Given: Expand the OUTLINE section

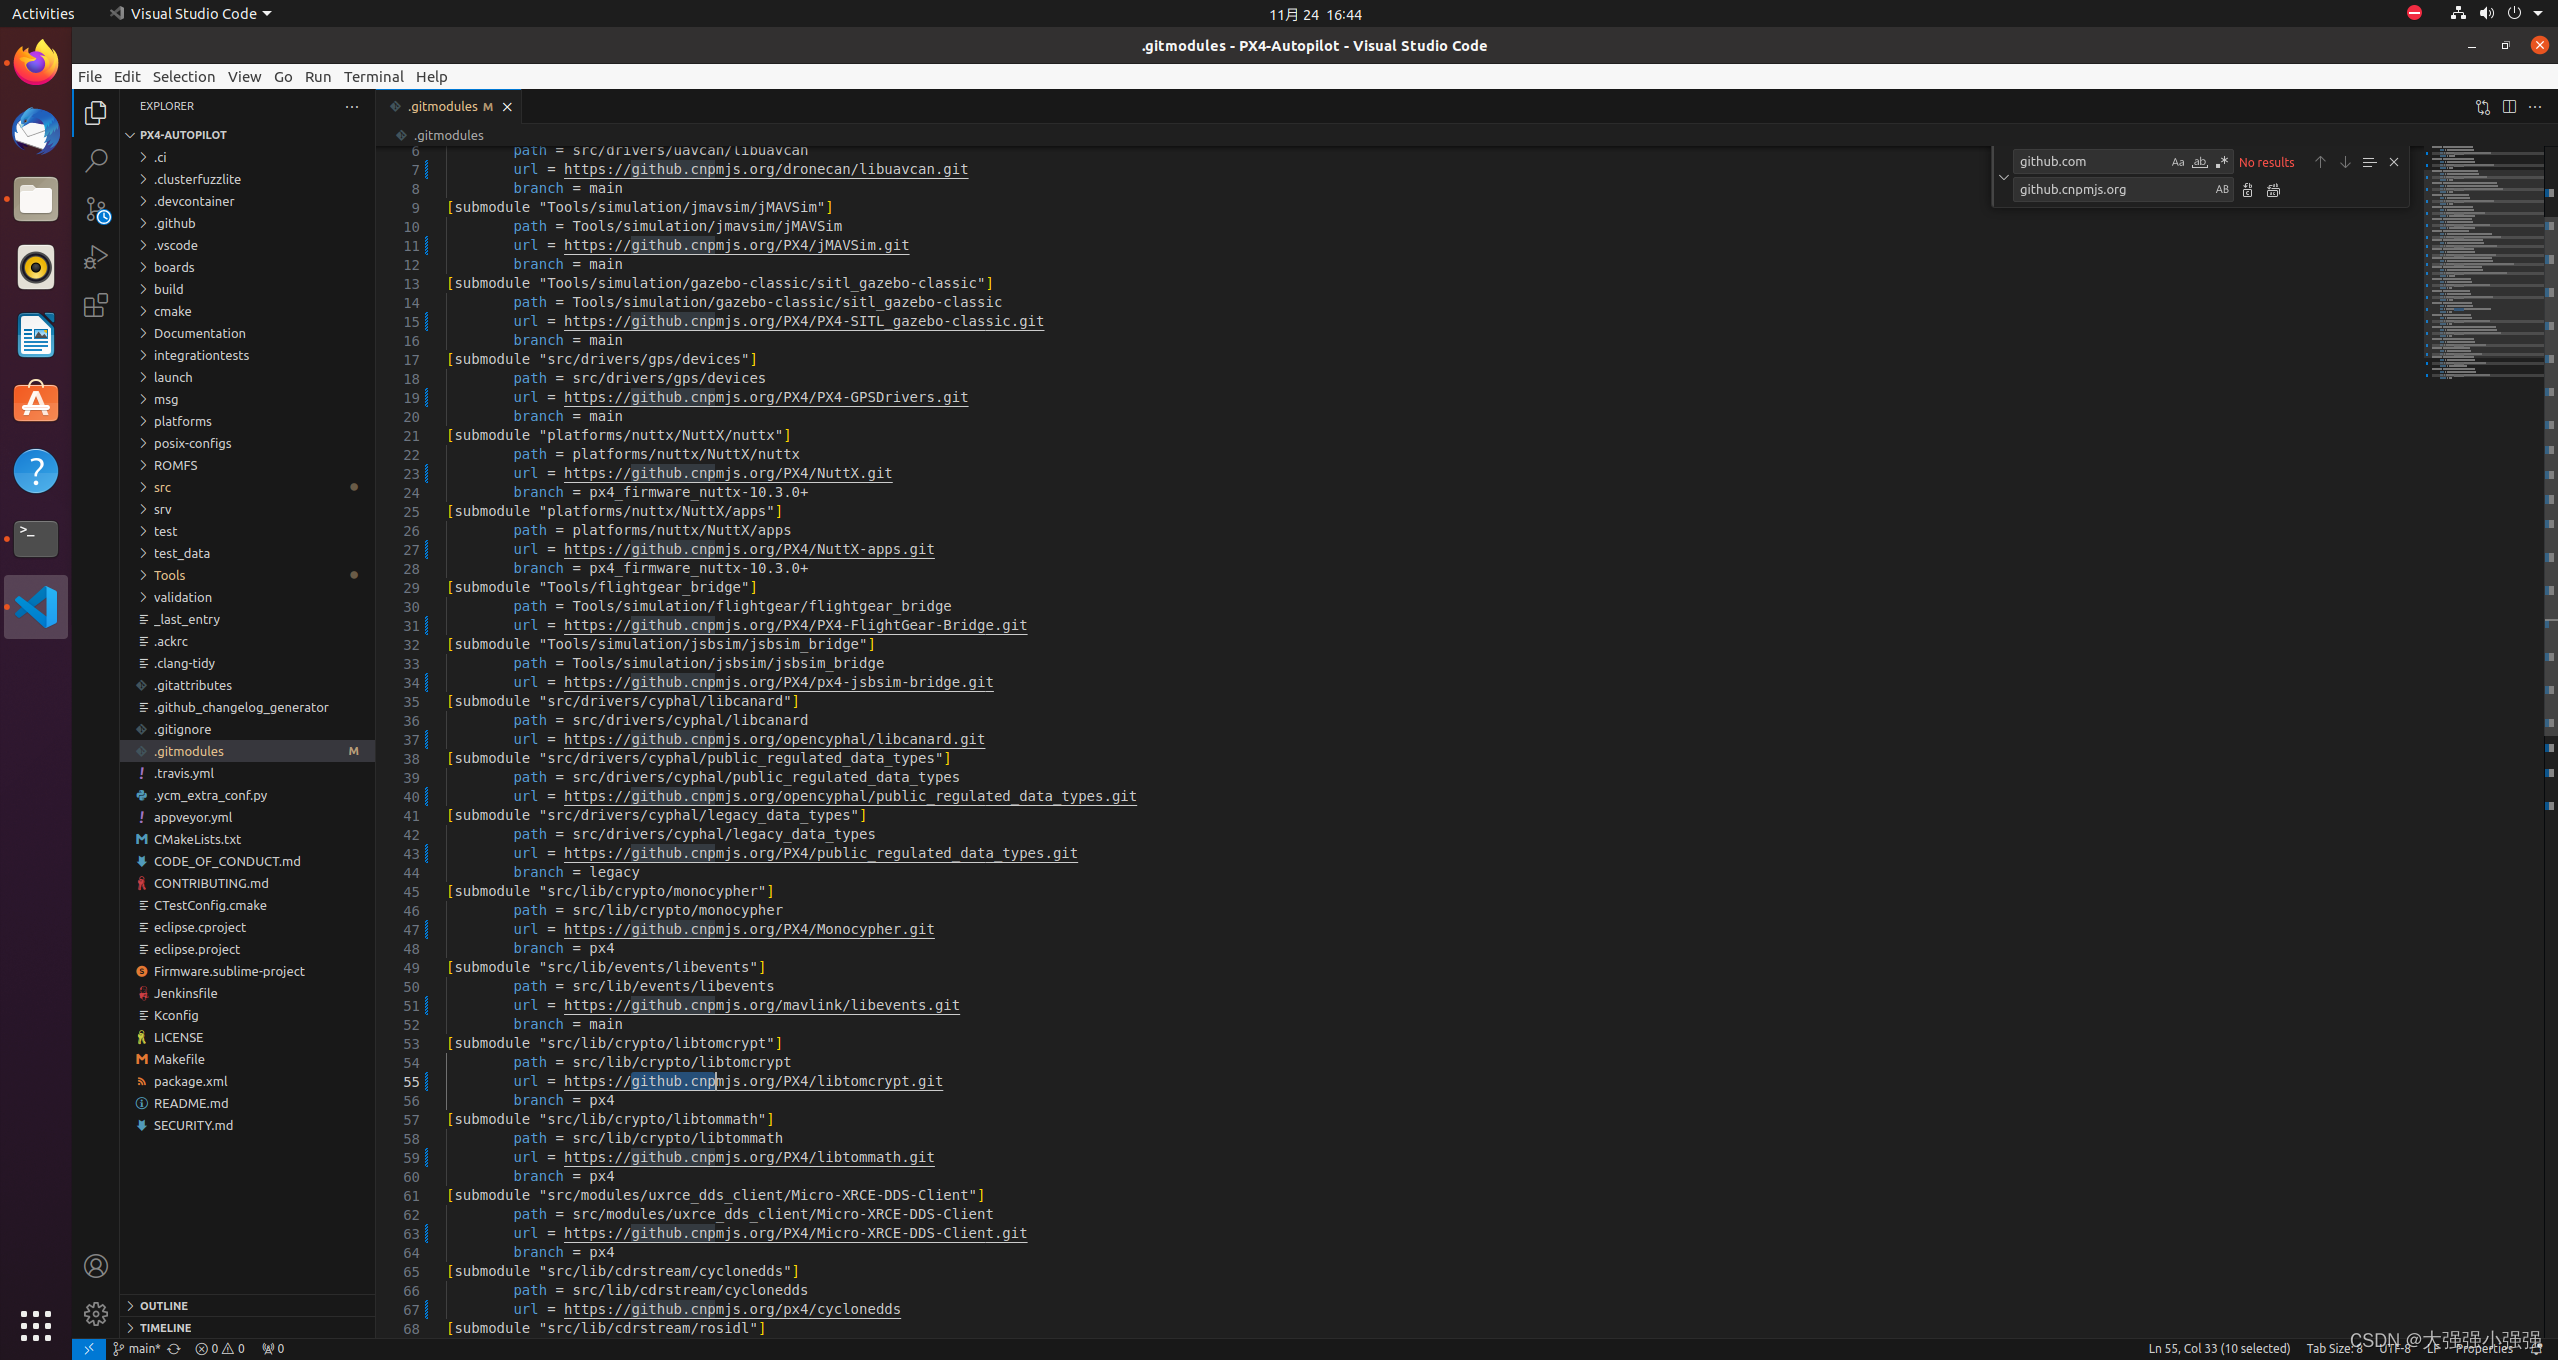Looking at the screenshot, I should pos(163,1305).
